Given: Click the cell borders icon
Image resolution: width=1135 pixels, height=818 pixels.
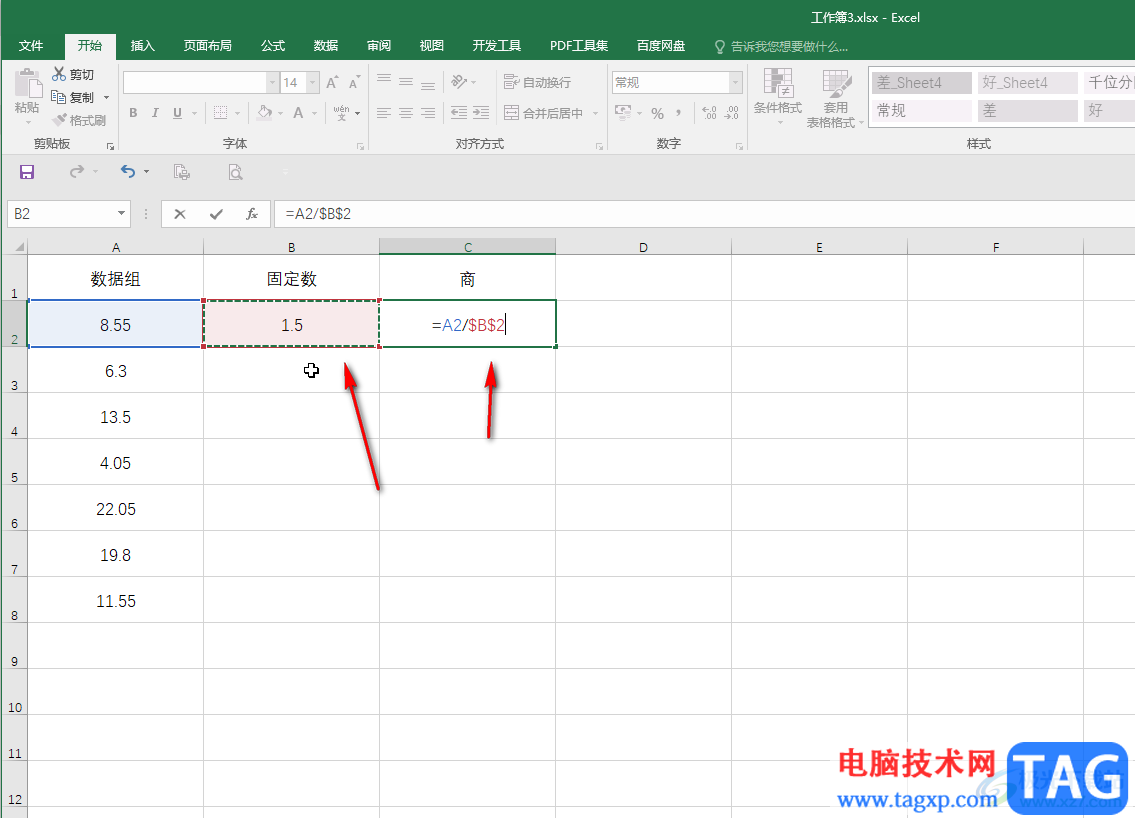Looking at the screenshot, I should tap(221, 113).
